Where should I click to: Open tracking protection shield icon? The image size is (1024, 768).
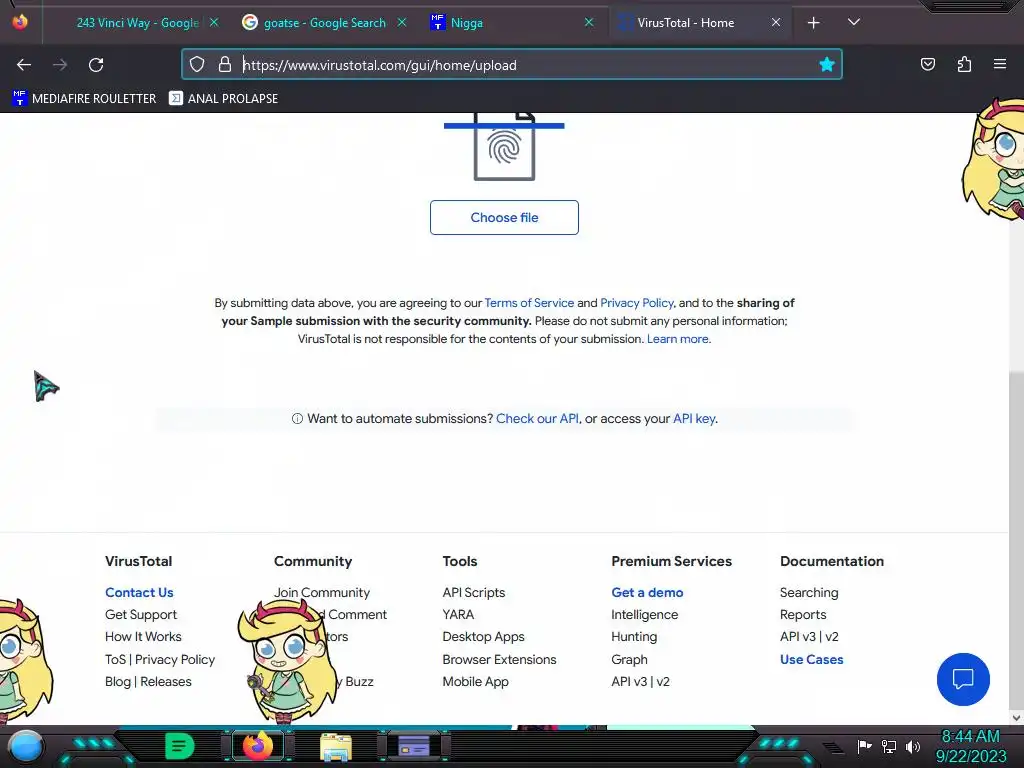pyautogui.click(x=197, y=64)
